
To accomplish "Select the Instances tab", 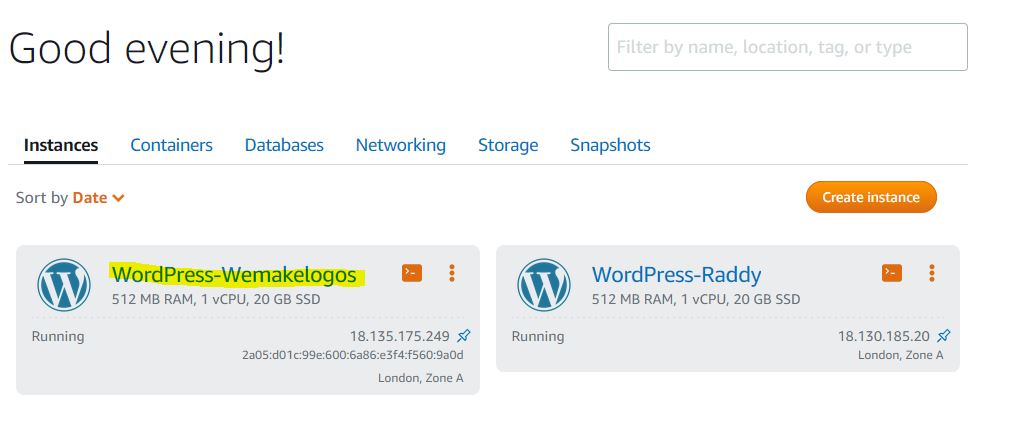I will coord(61,145).
